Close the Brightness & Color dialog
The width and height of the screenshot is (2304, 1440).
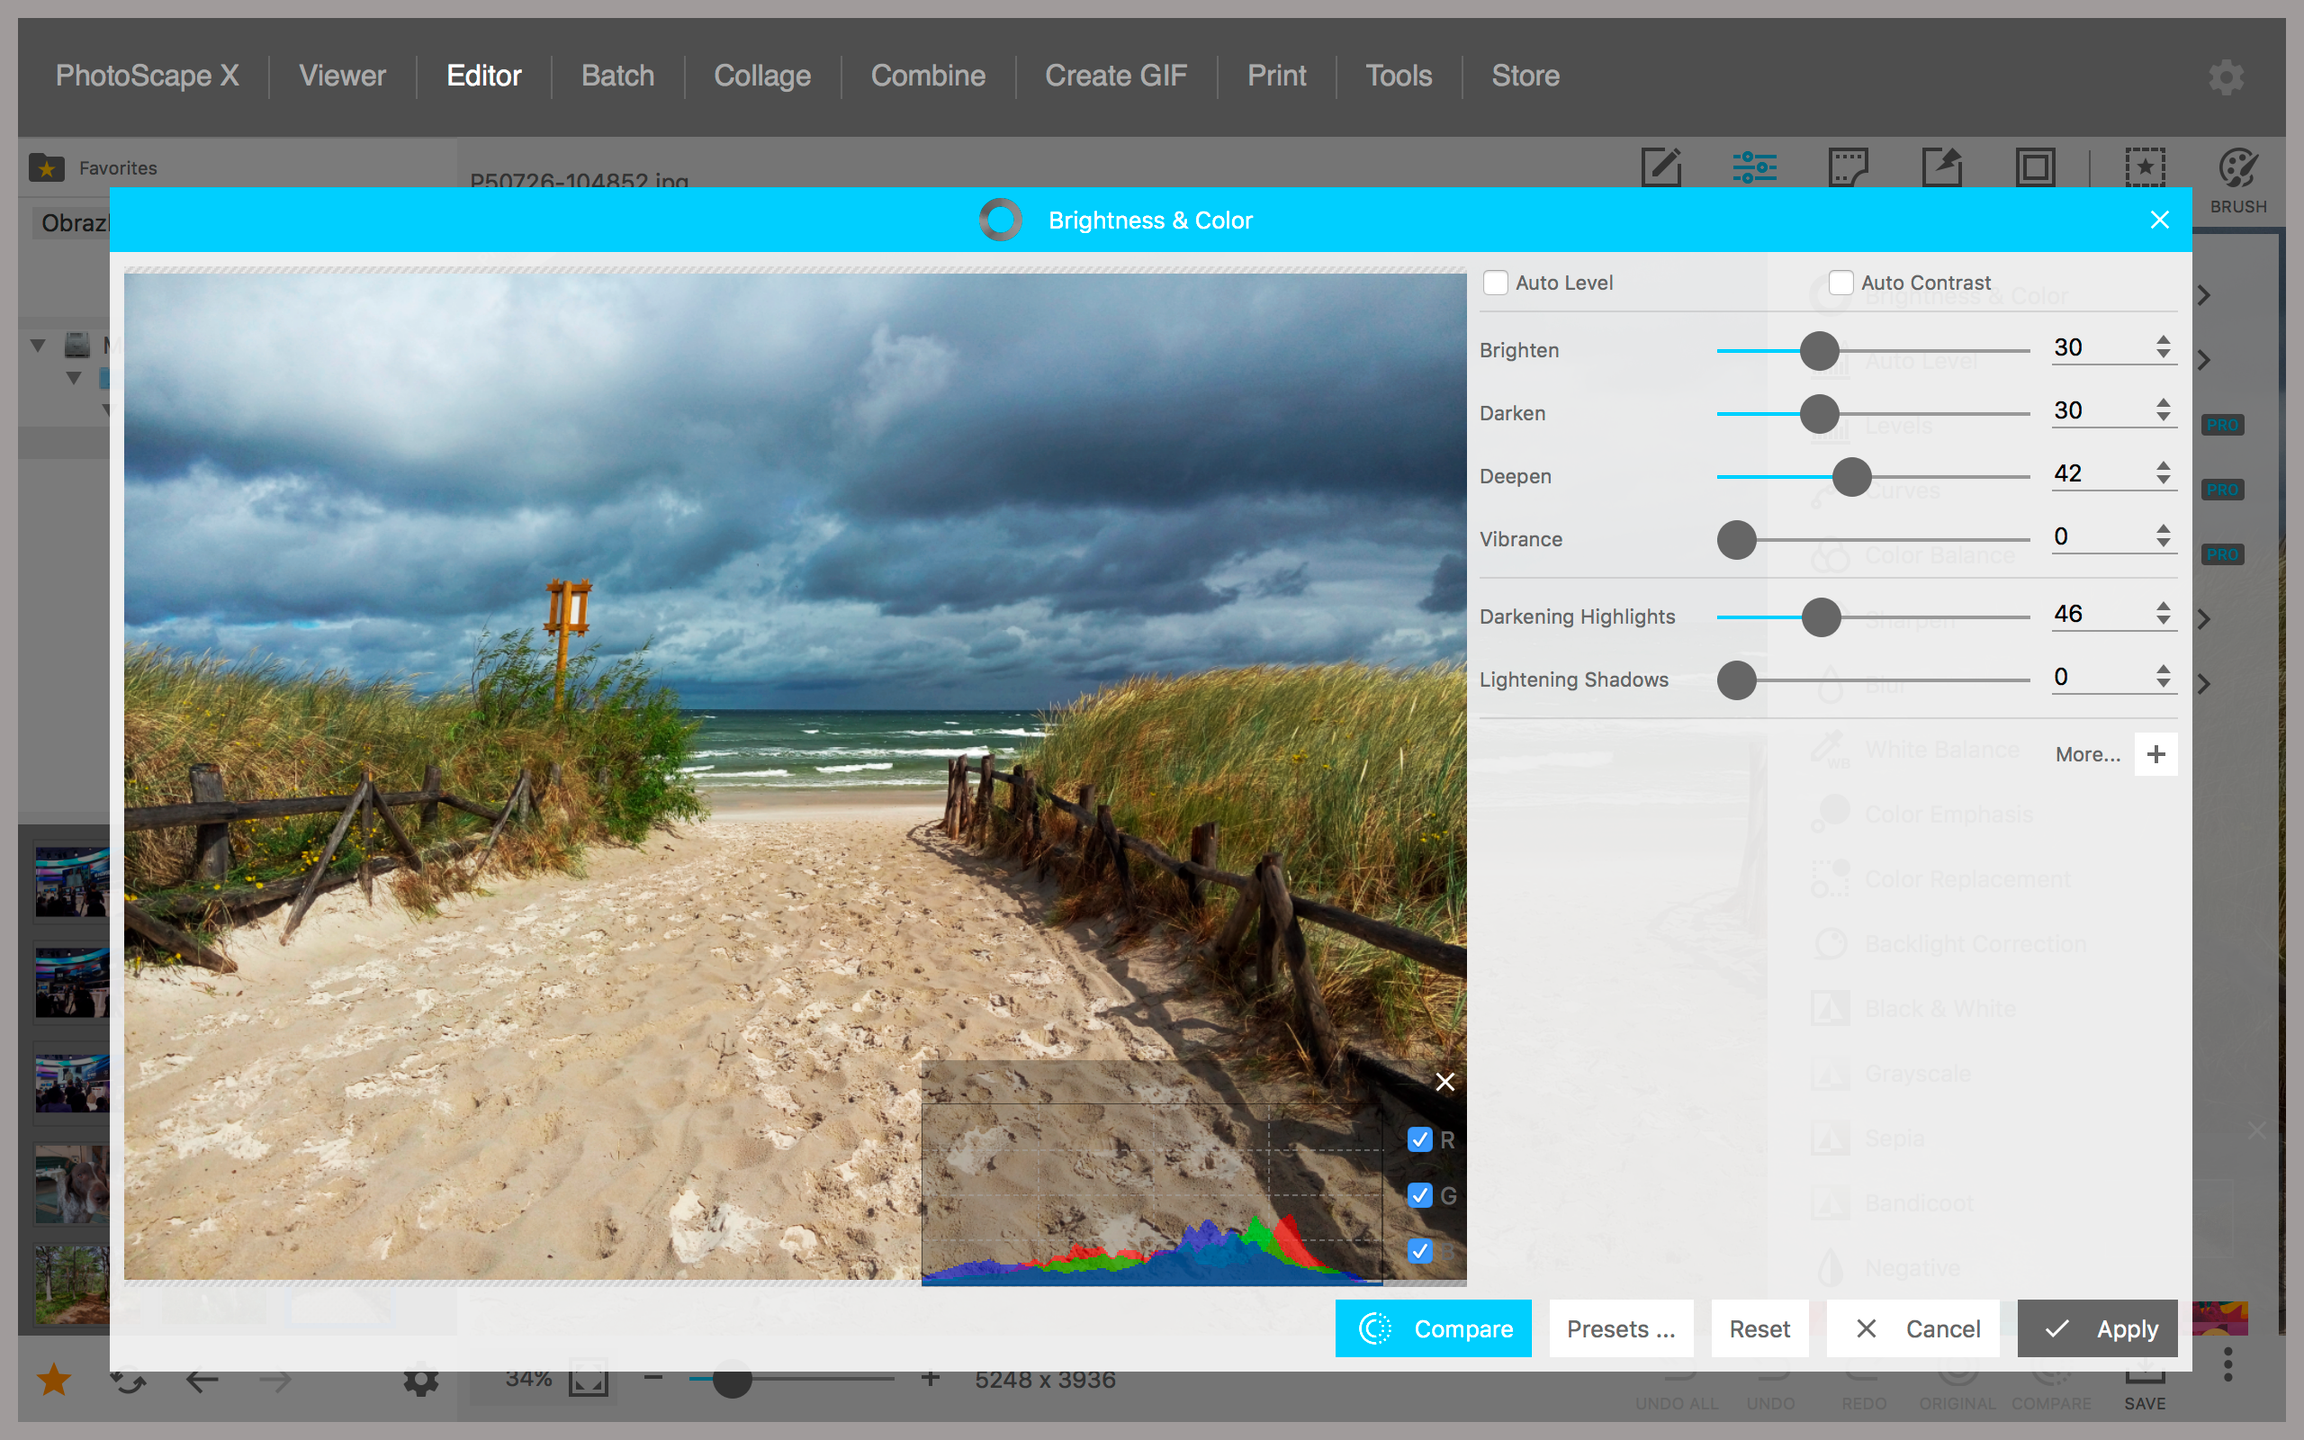click(2160, 220)
